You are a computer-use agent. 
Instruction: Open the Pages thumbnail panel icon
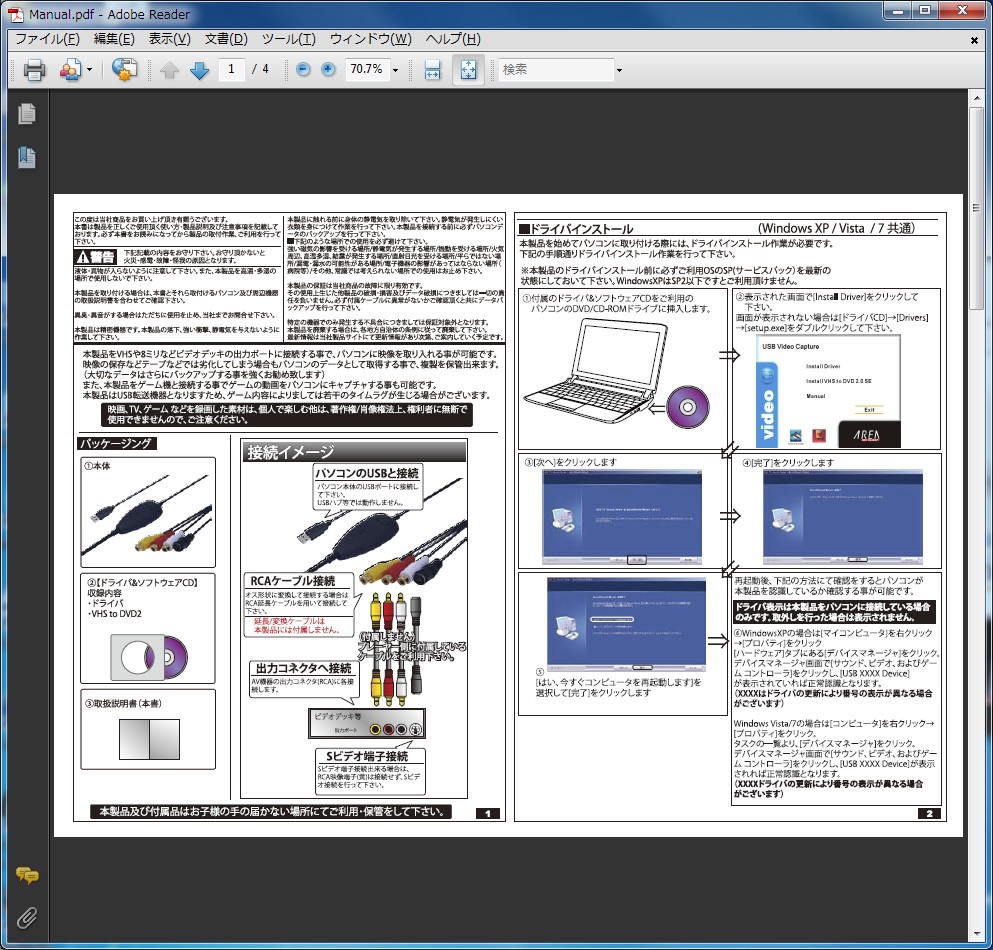pos(27,114)
